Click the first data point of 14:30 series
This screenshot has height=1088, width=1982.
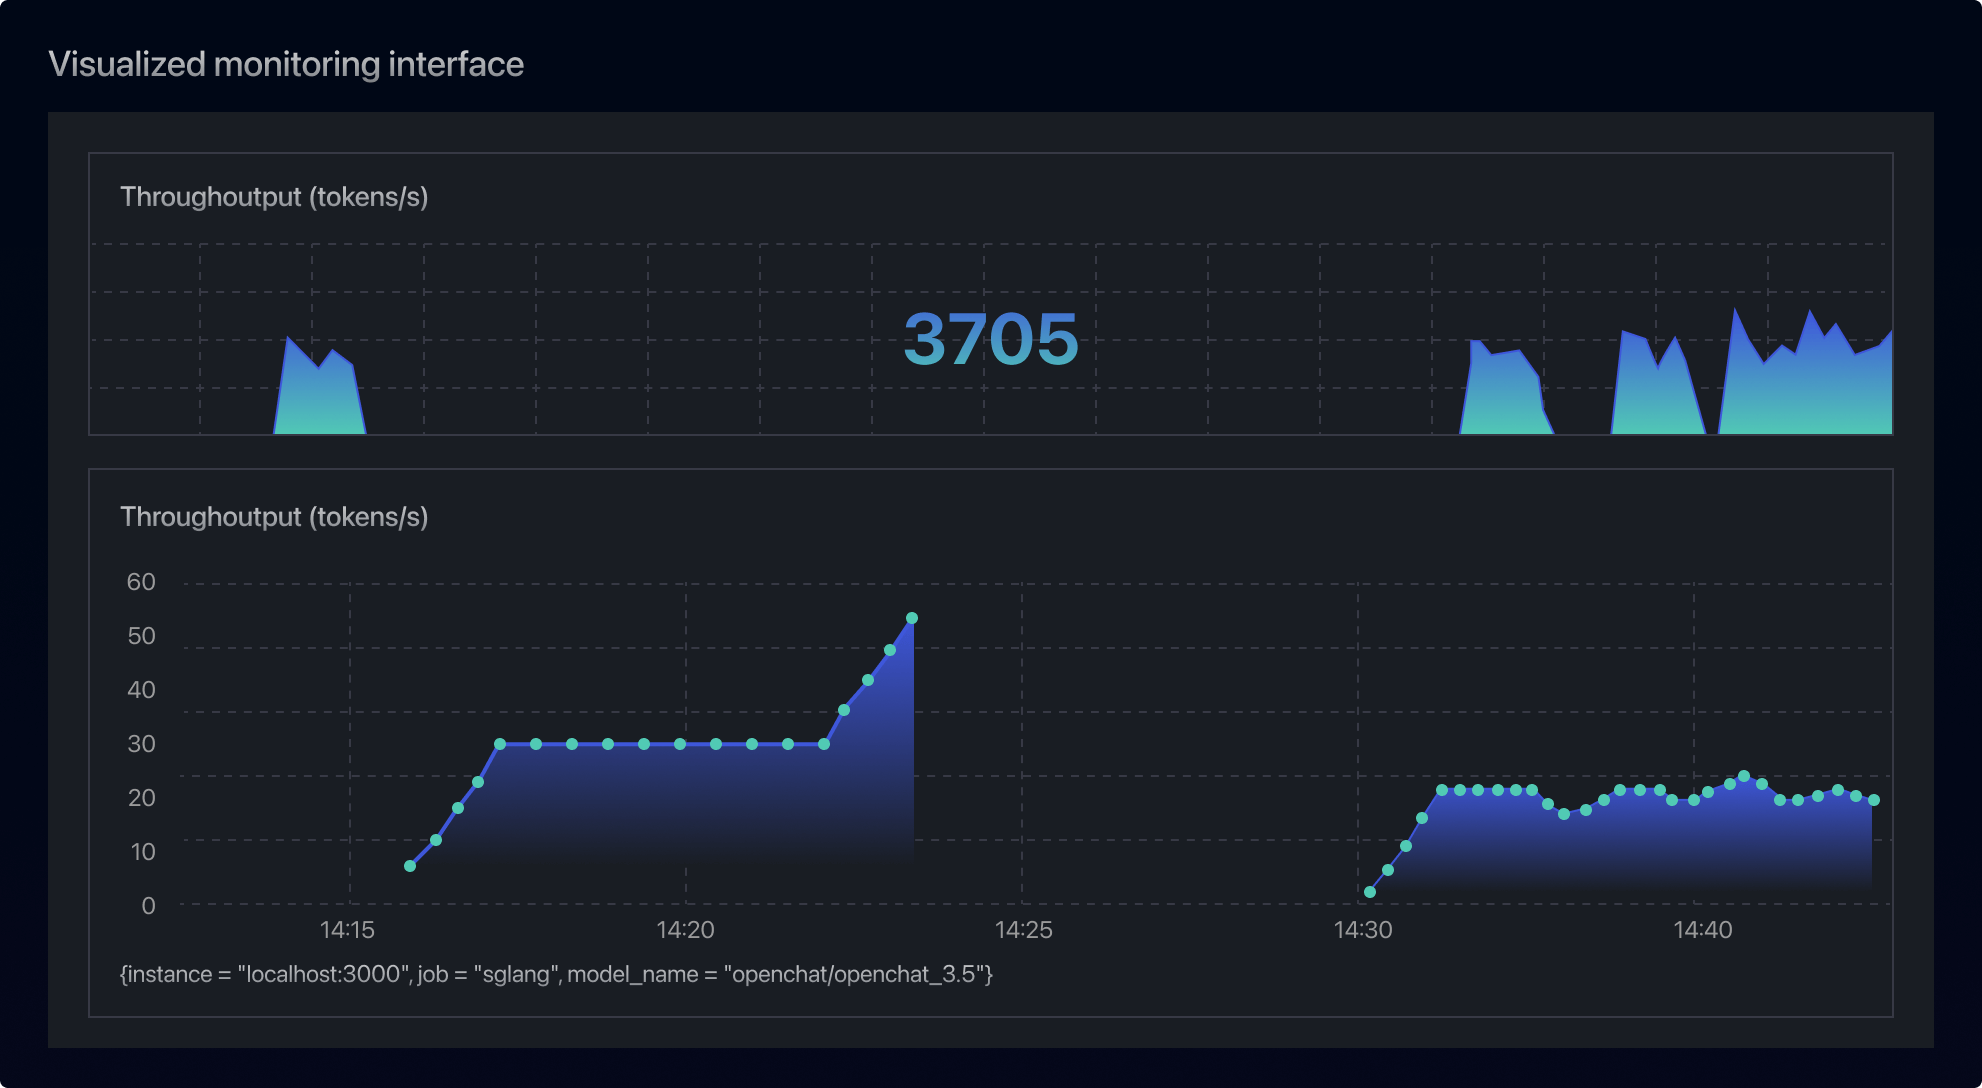click(1370, 892)
